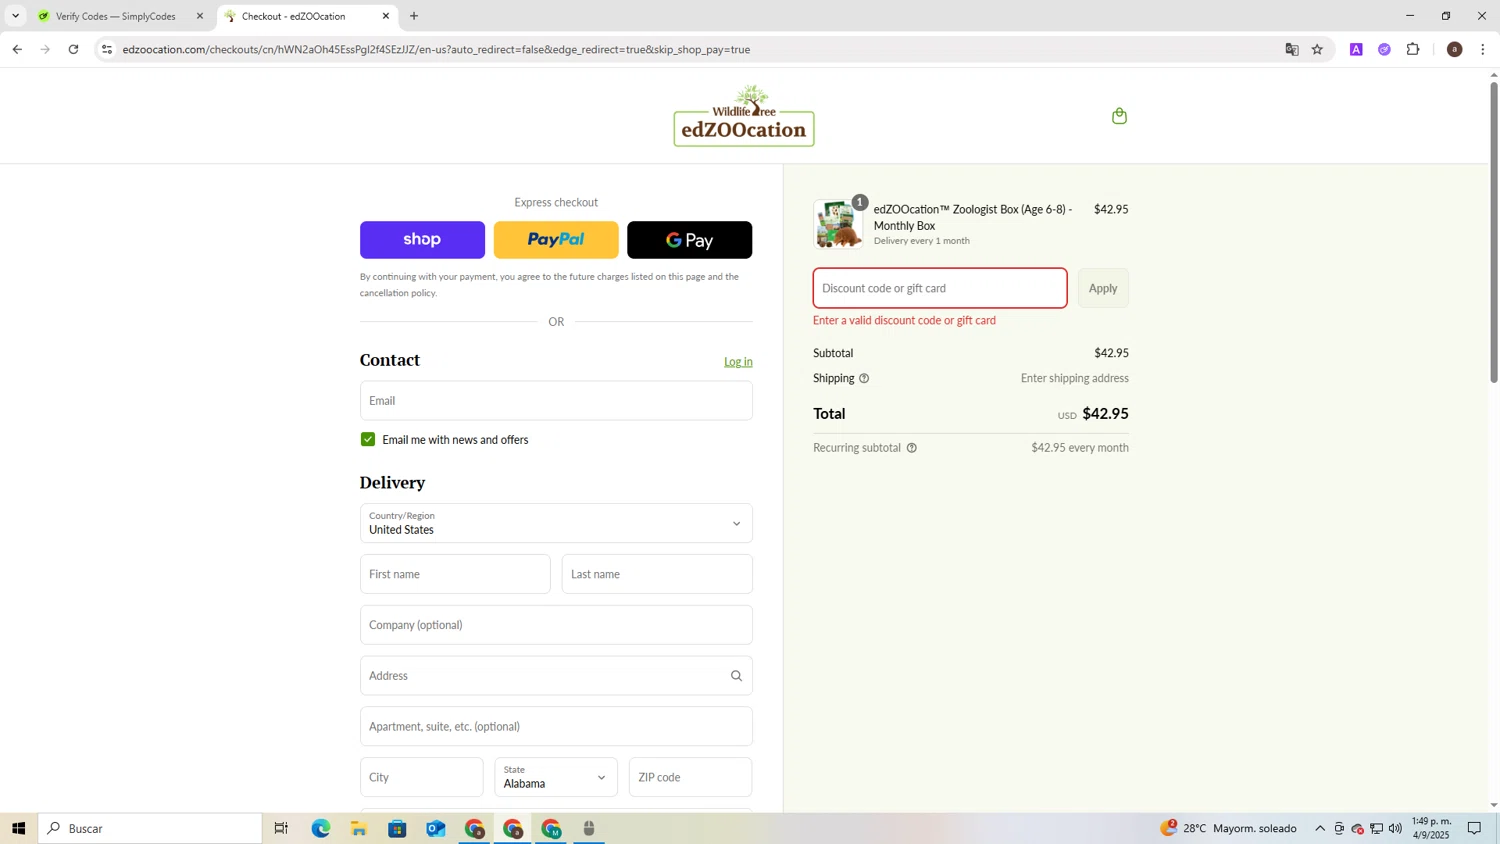Click the Address field search magnifier icon
Image resolution: width=1500 pixels, height=844 pixels.
(736, 676)
